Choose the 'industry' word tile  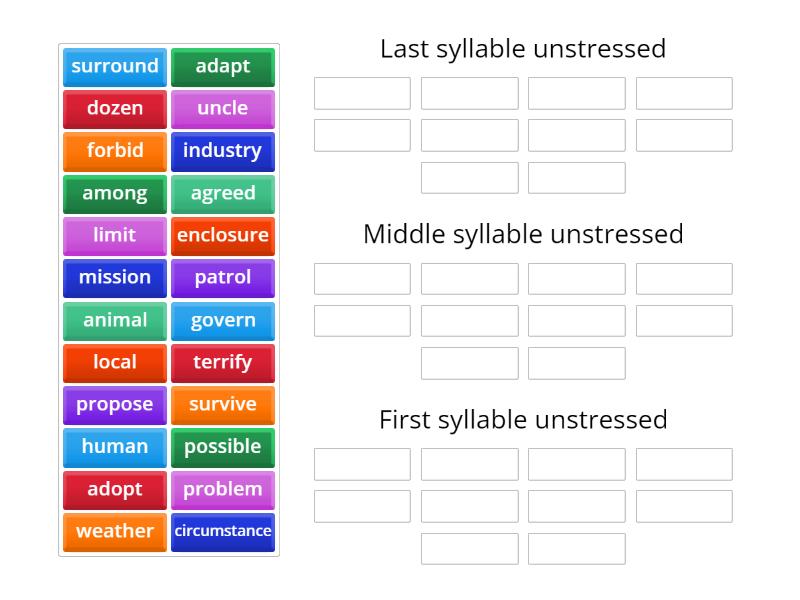(x=222, y=151)
